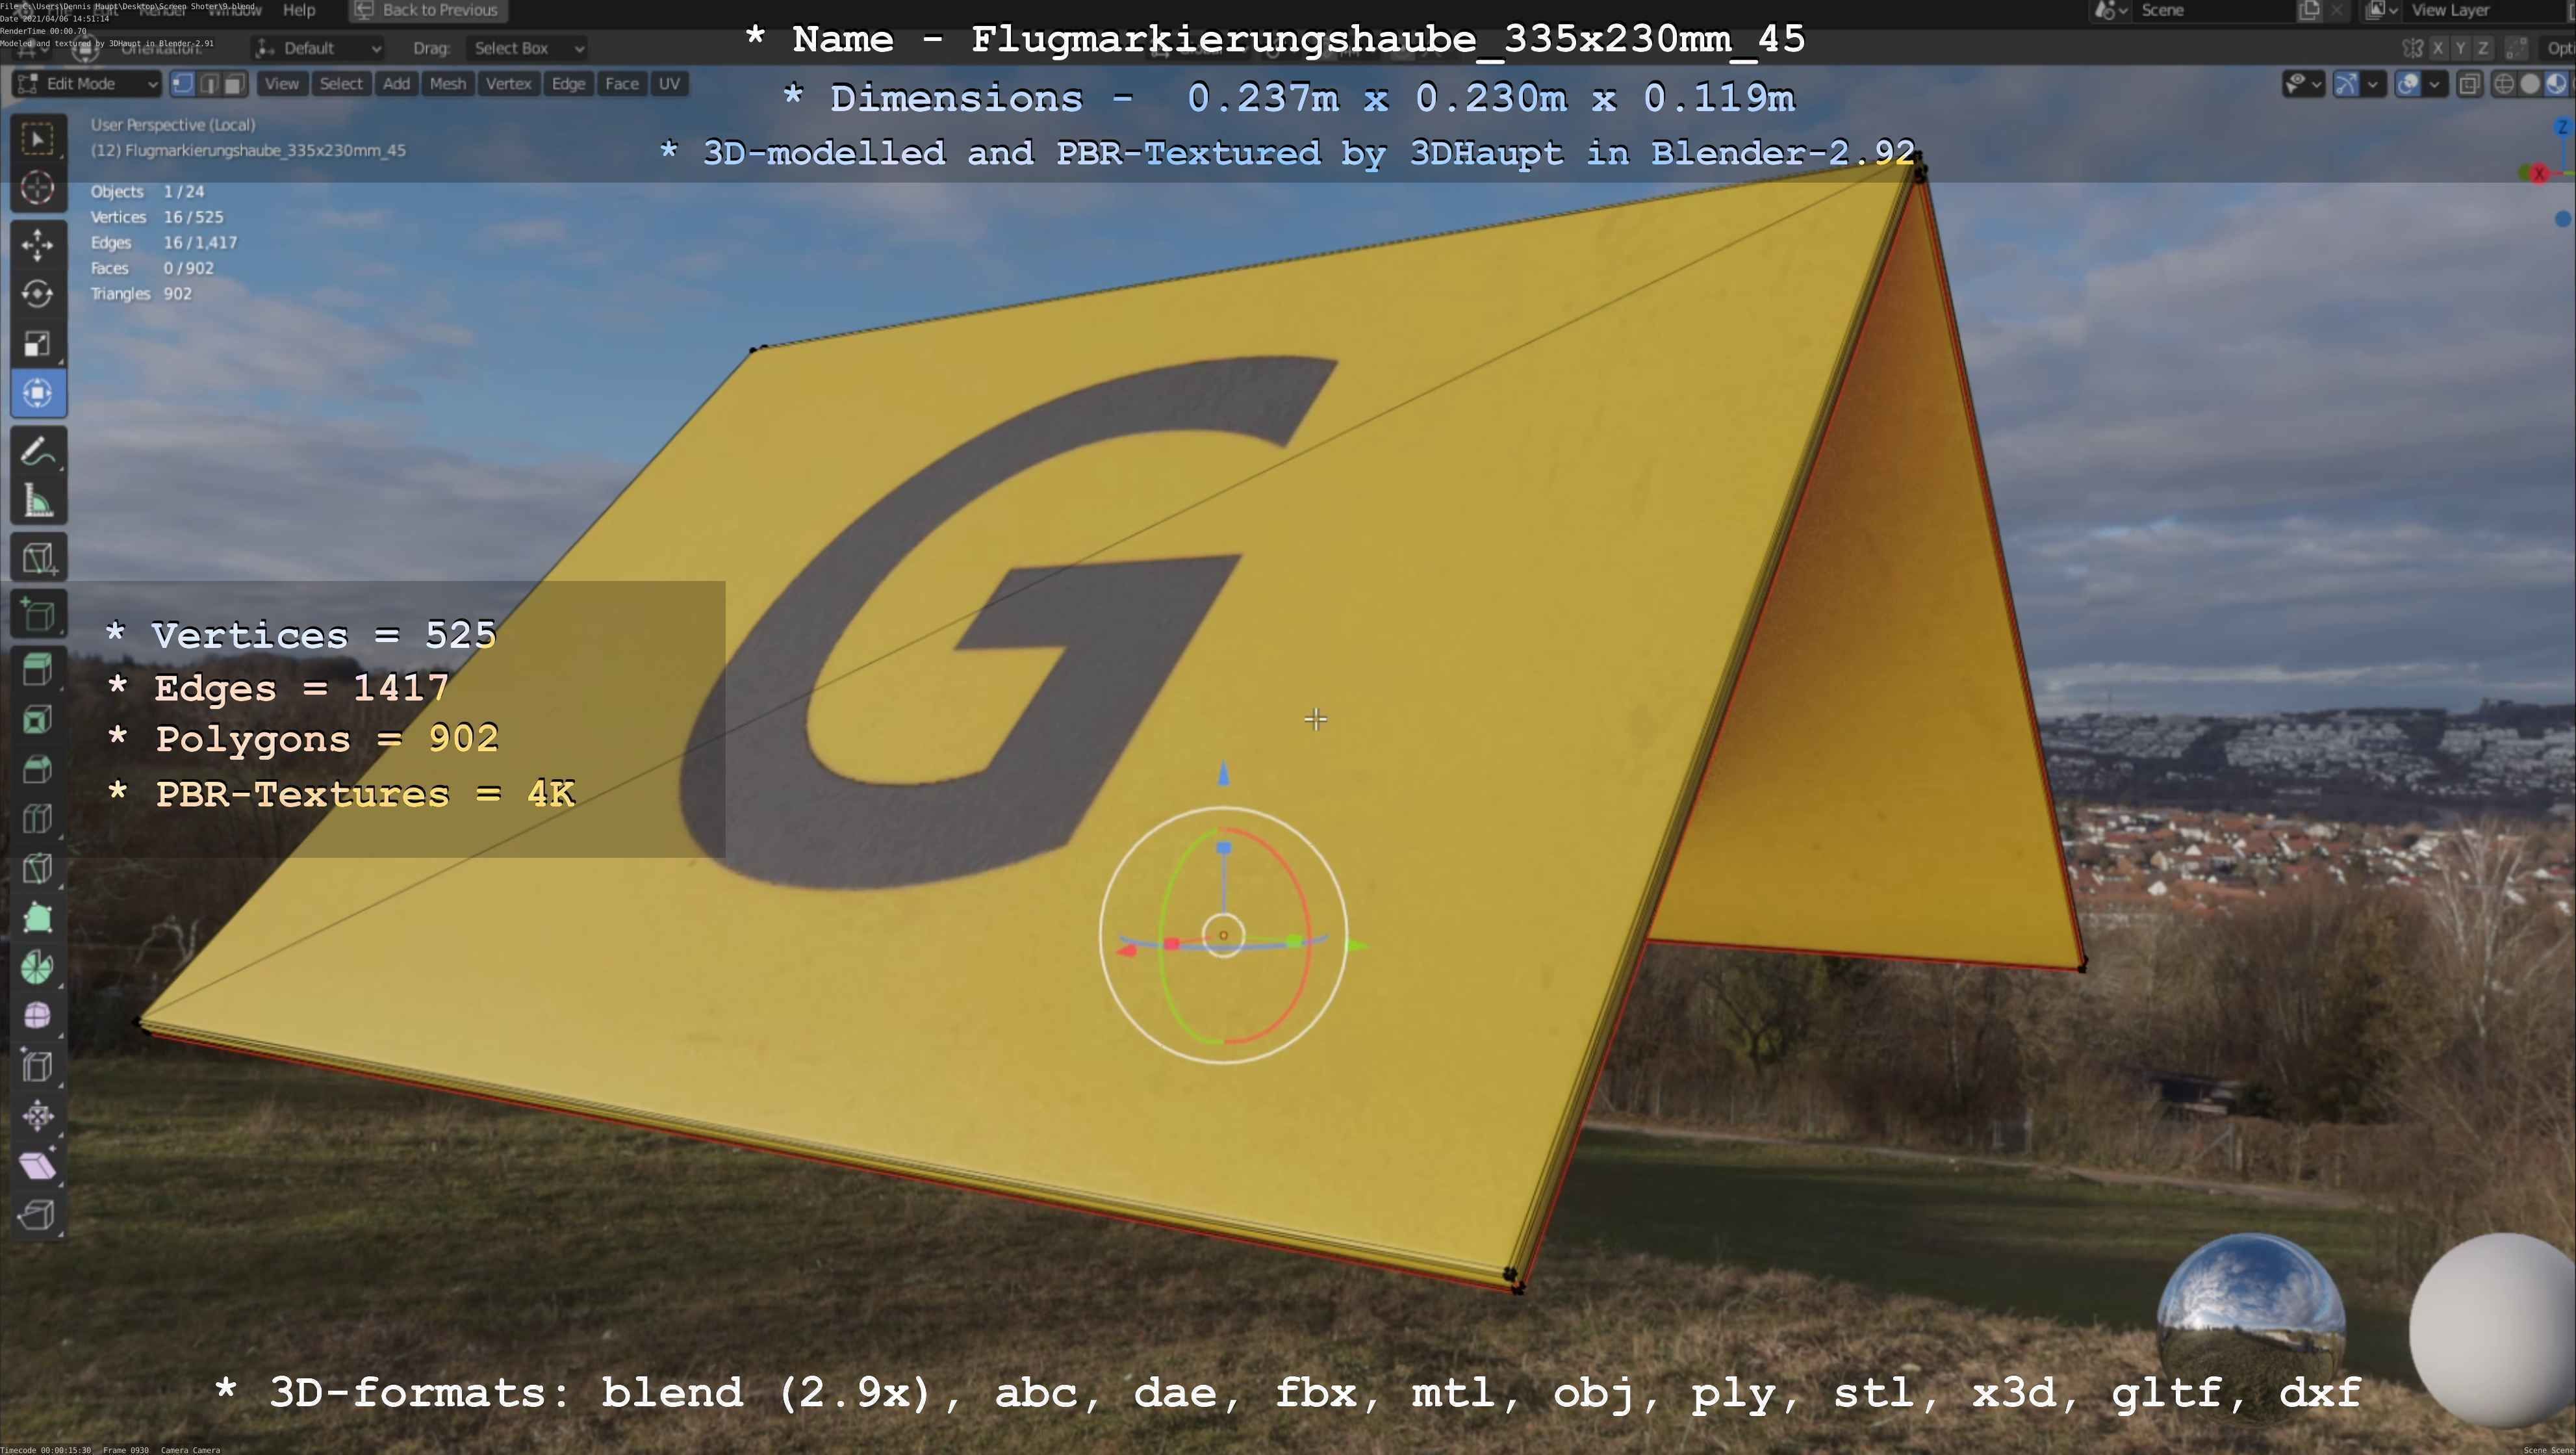This screenshot has width=2576, height=1455.
Task: Switch to face select mode
Action: tap(234, 84)
